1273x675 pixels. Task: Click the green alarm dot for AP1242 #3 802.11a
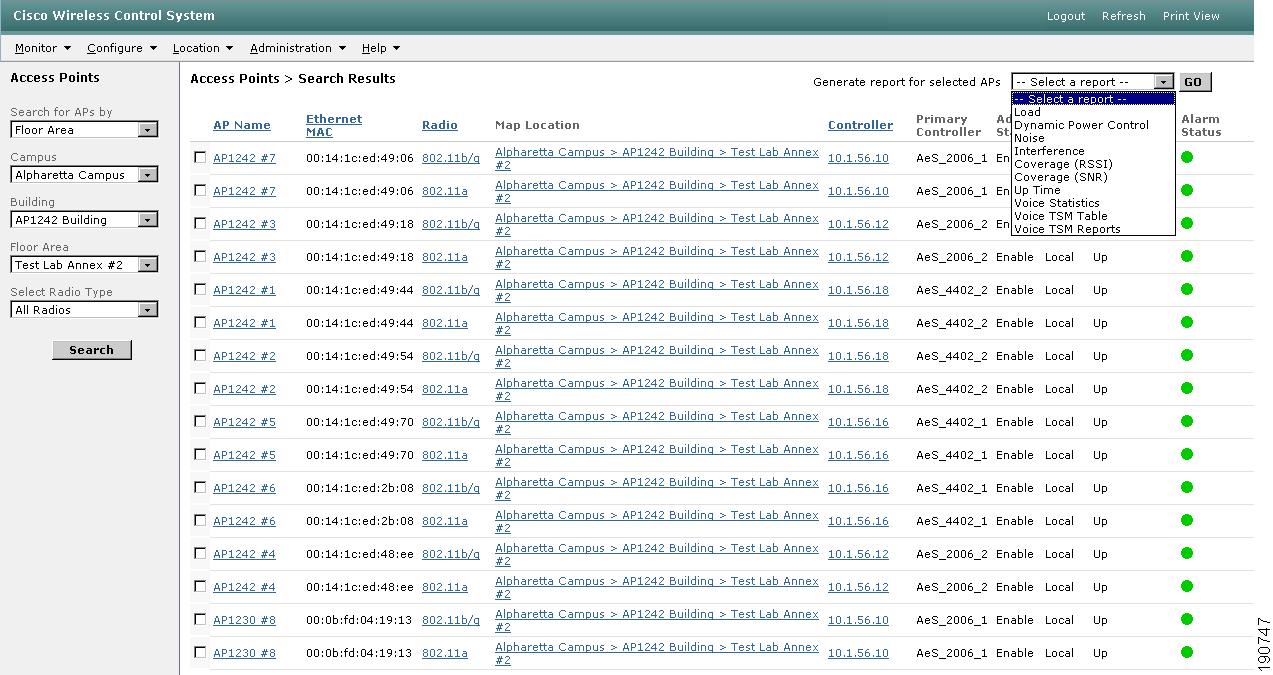pos(1187,256)
